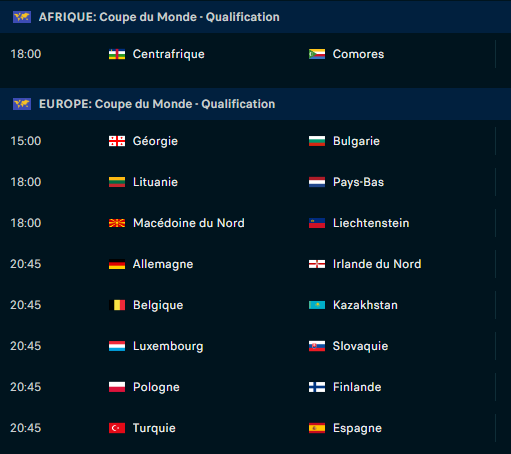Click the Turquie flag icon
Viewport: 511px width, 454px height.
(x=117, y=428)
